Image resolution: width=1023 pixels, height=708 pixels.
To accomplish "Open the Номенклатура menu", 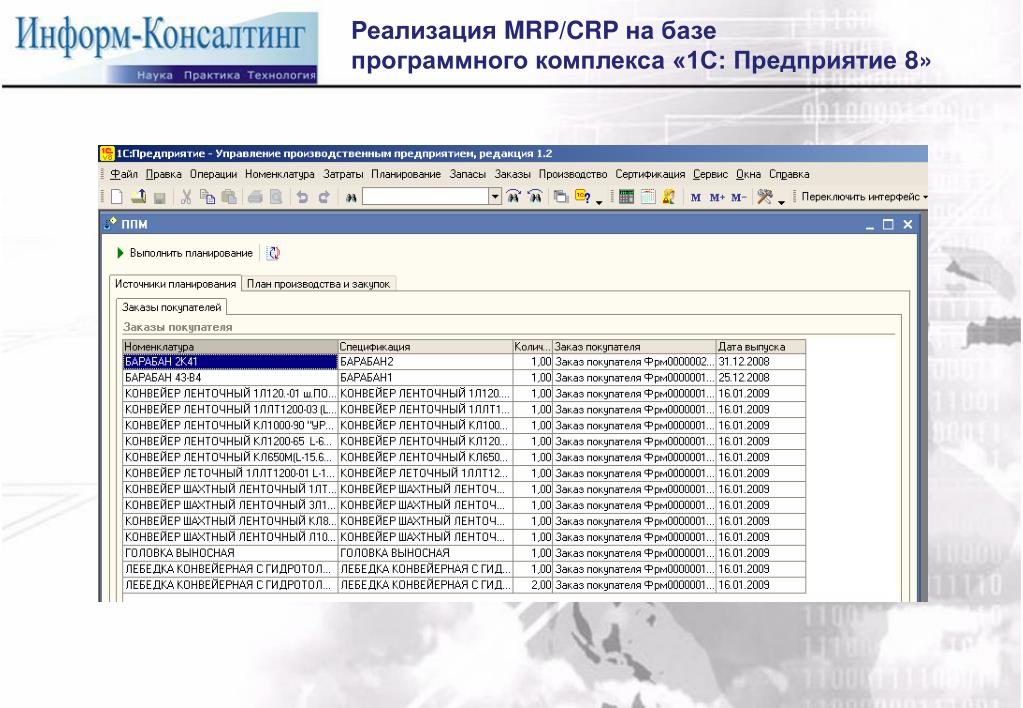I will [x=280, y=174].
